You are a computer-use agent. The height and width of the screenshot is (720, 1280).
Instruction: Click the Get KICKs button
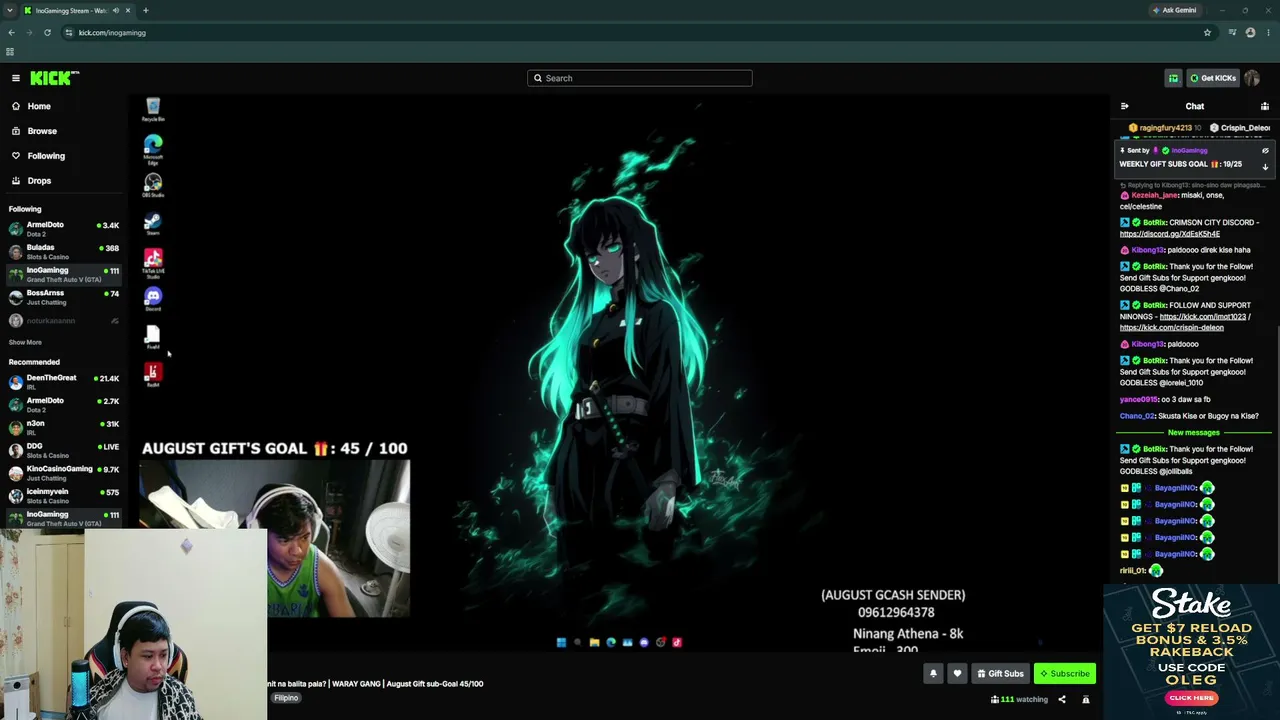pyautogui.click(x=1213, y=78)
